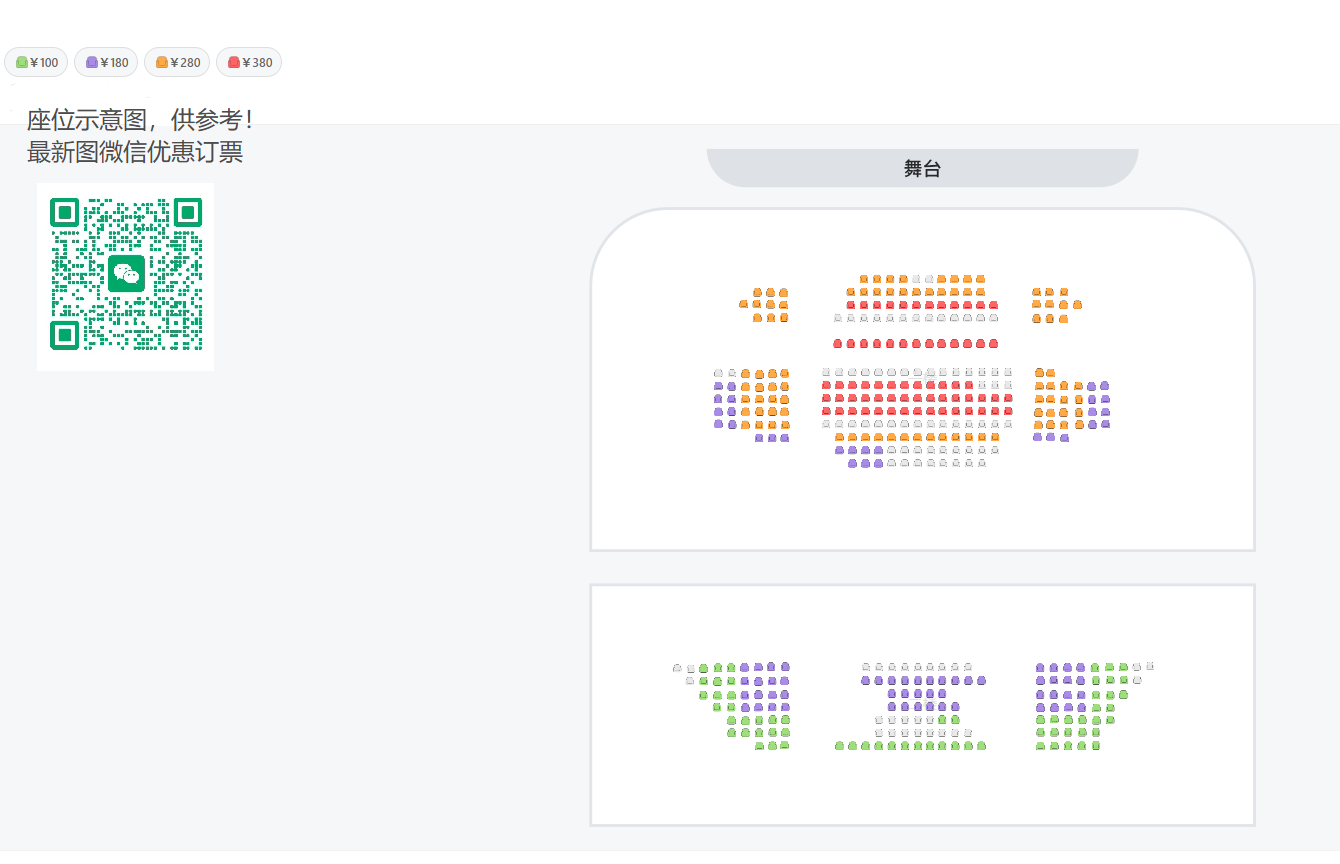
Task: Toggle the ¥180 price filter
Action: [106, 63]
